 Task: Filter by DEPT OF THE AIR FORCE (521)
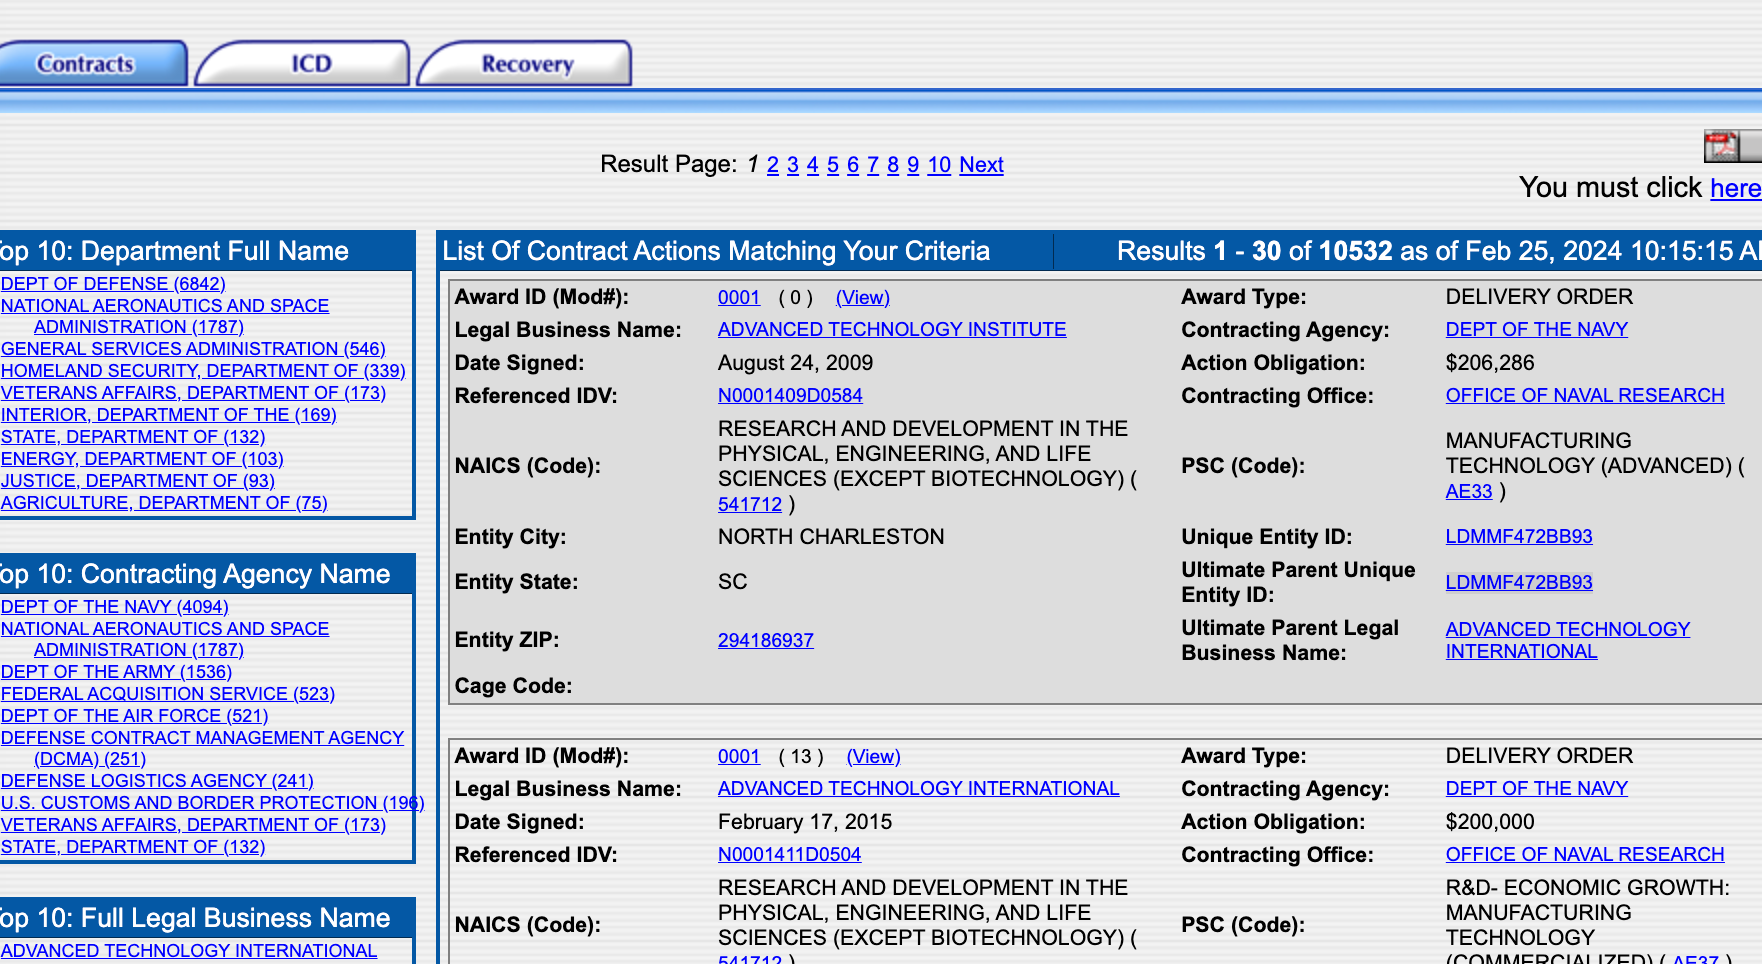coord(135,716)
